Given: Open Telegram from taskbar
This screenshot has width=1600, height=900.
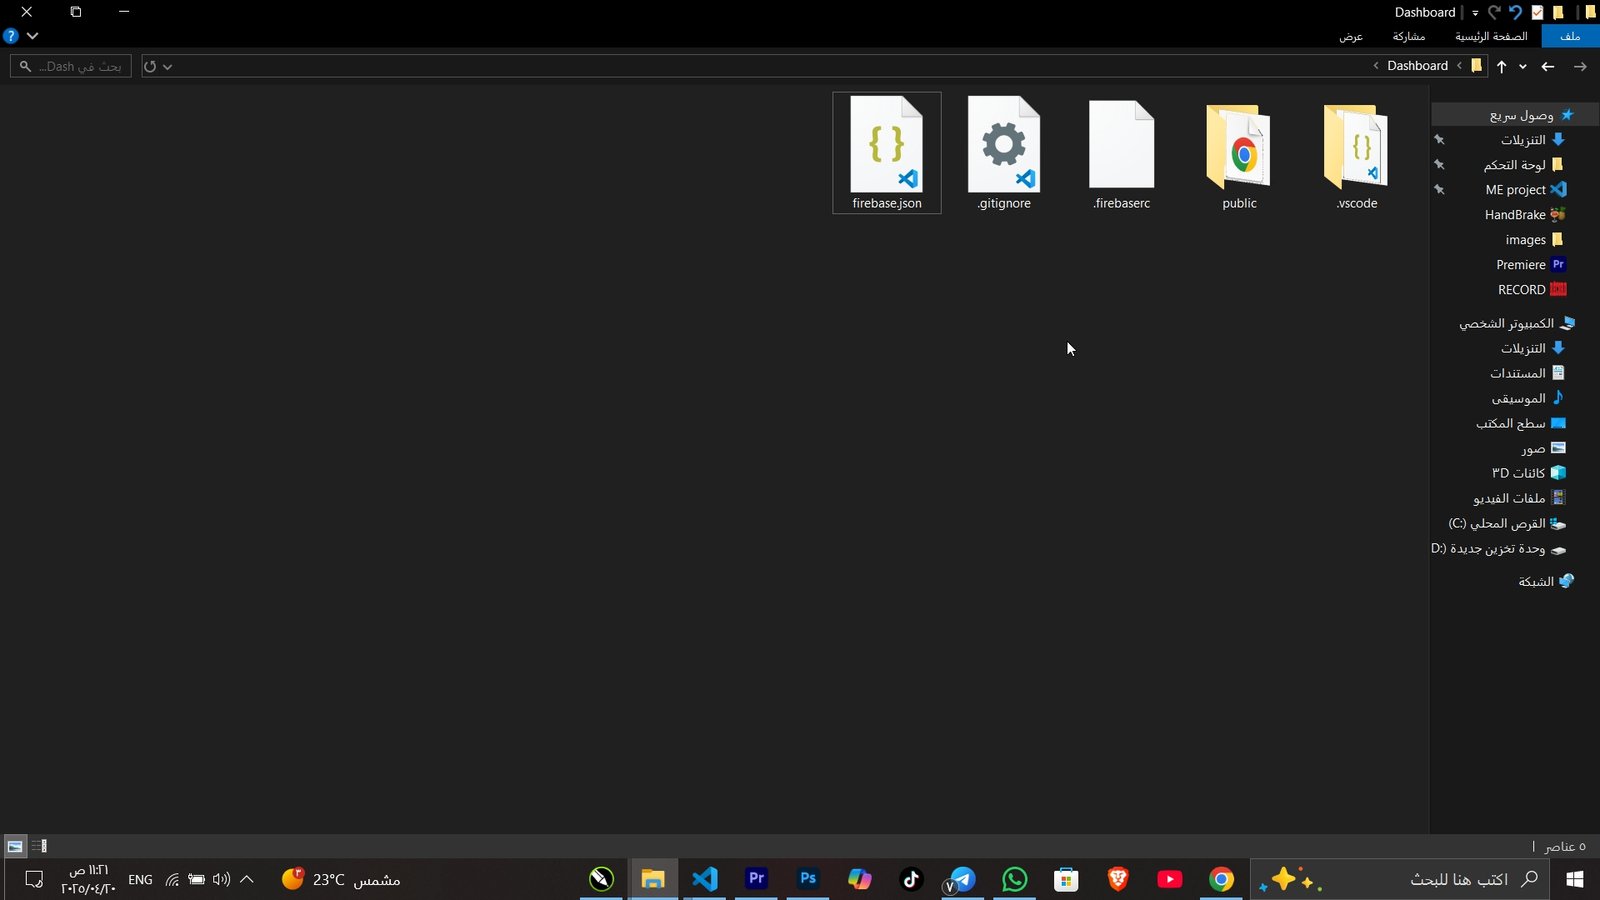Looking at the screenshot, I should coord(962,879).
